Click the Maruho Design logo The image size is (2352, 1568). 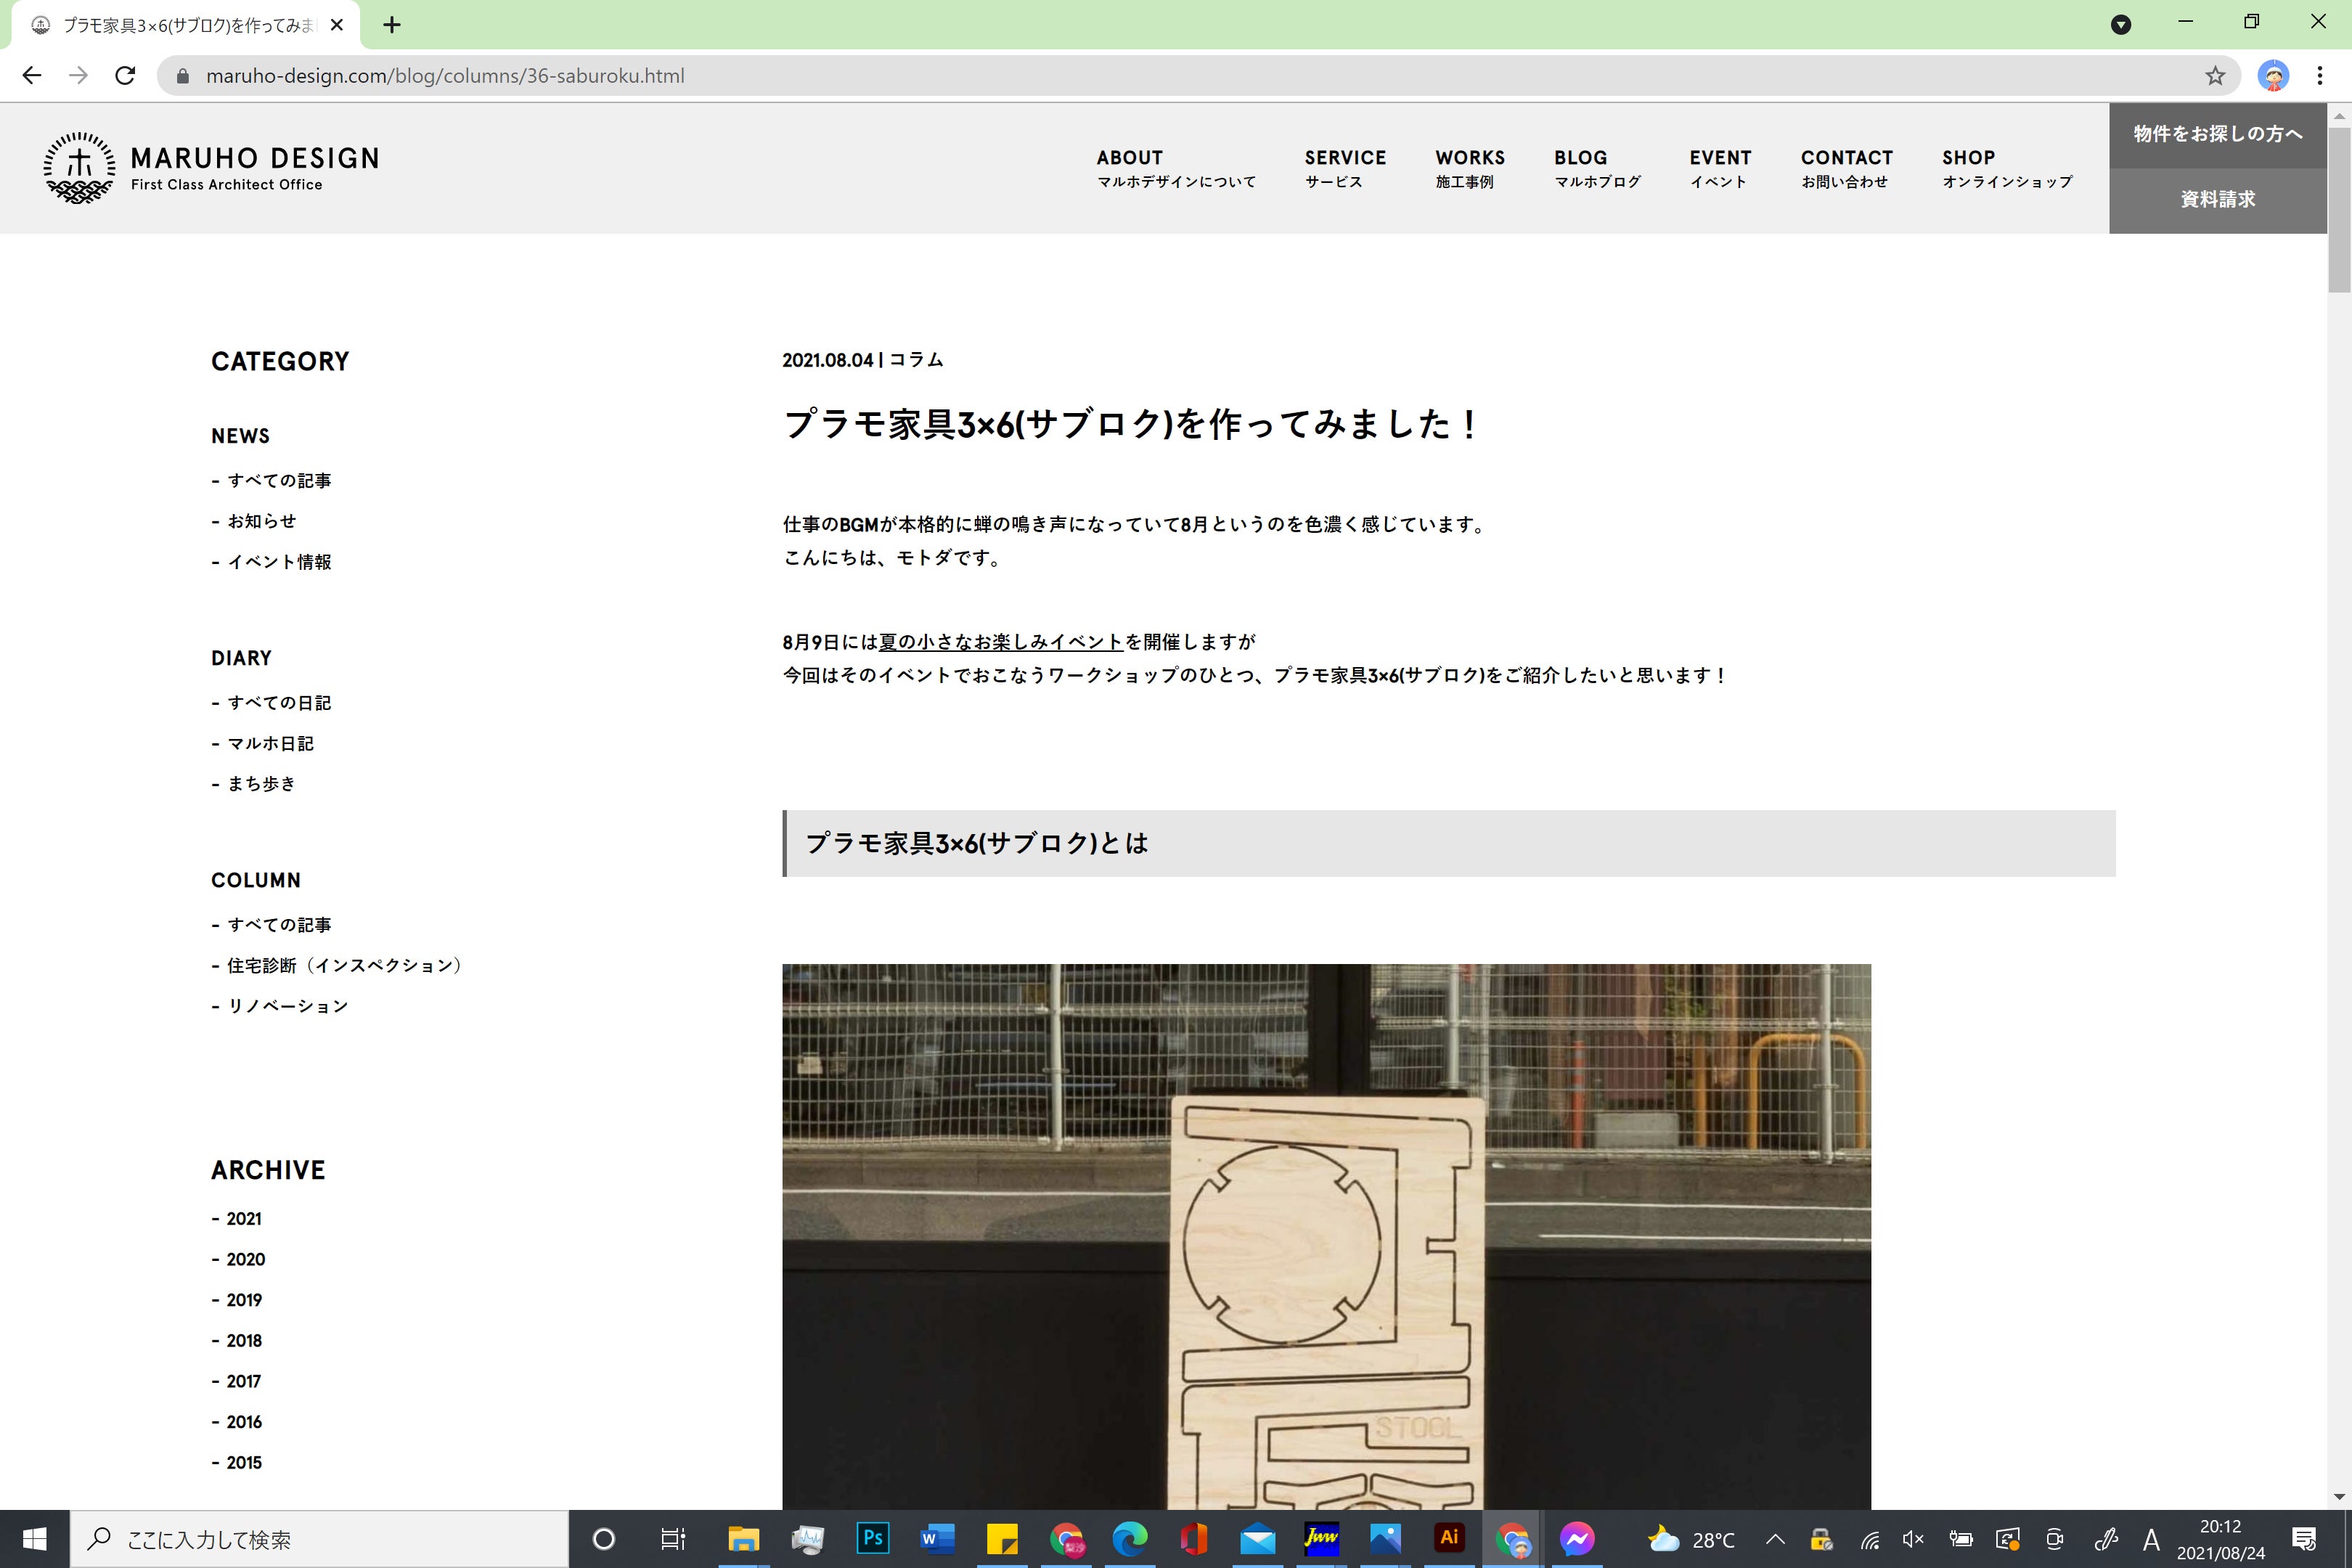tap(211, 168)
